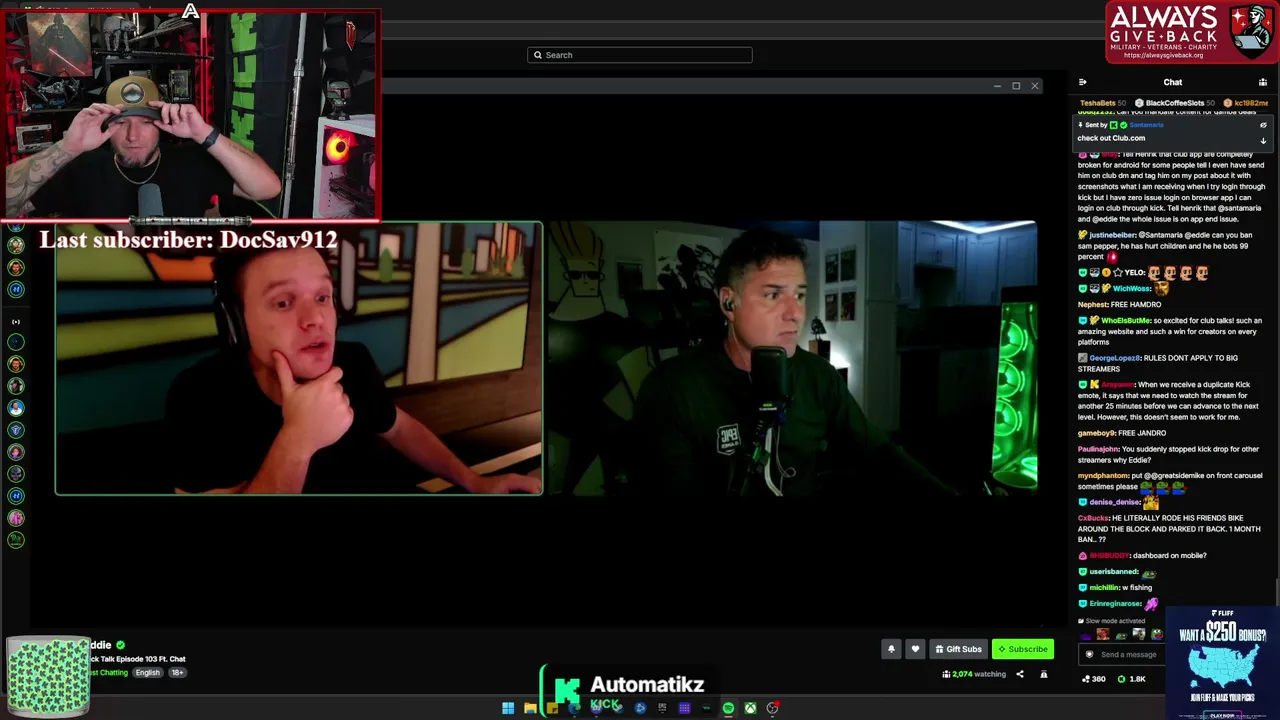
Task: Click the left streamer's video feed
Action: 299,359
